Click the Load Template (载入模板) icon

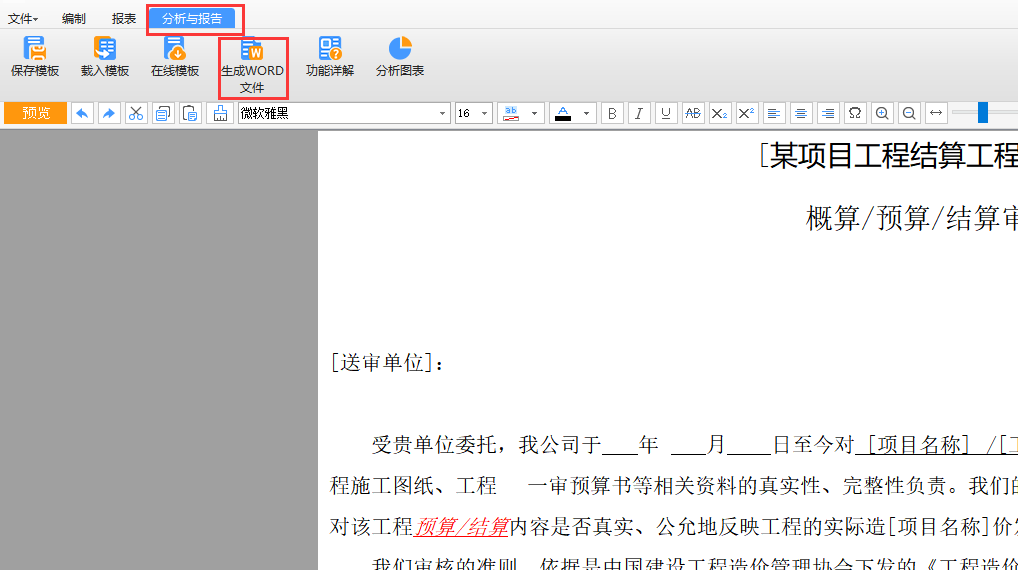(x=105, y=56)
